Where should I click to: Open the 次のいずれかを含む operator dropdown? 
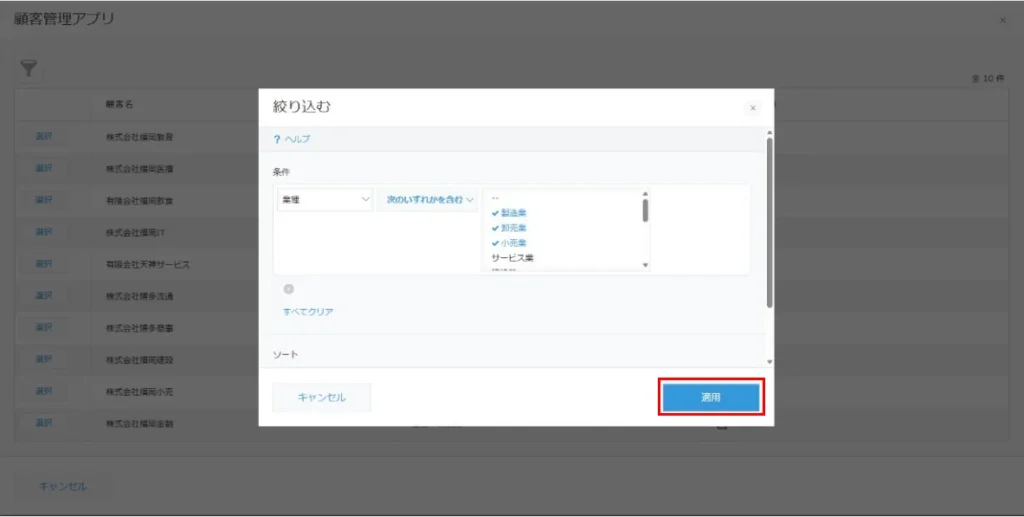point(428,200)
